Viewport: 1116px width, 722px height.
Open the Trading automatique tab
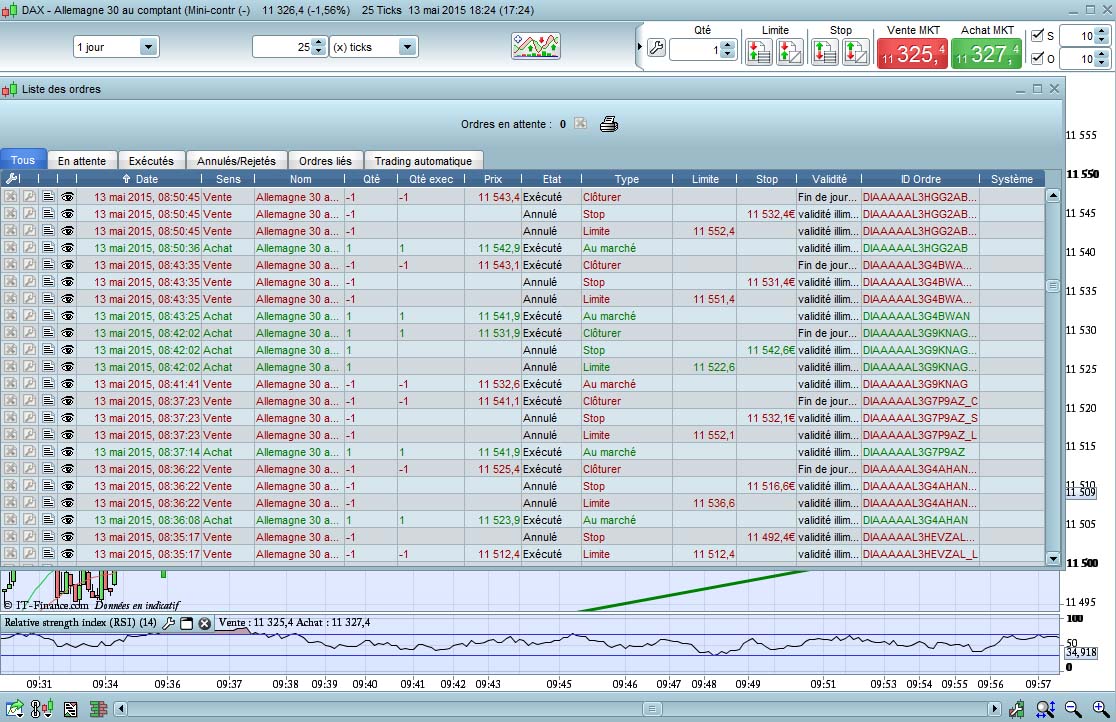click(x=423, y=161)
